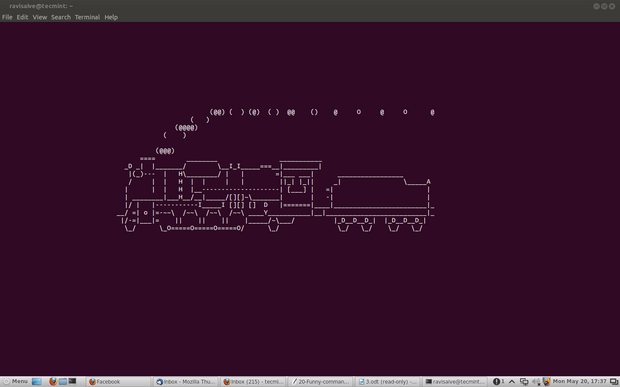Launch Firefox from the panel launcher
This screenshot has height=387, width=620.
pyautogui.click(x=53, y=381)
